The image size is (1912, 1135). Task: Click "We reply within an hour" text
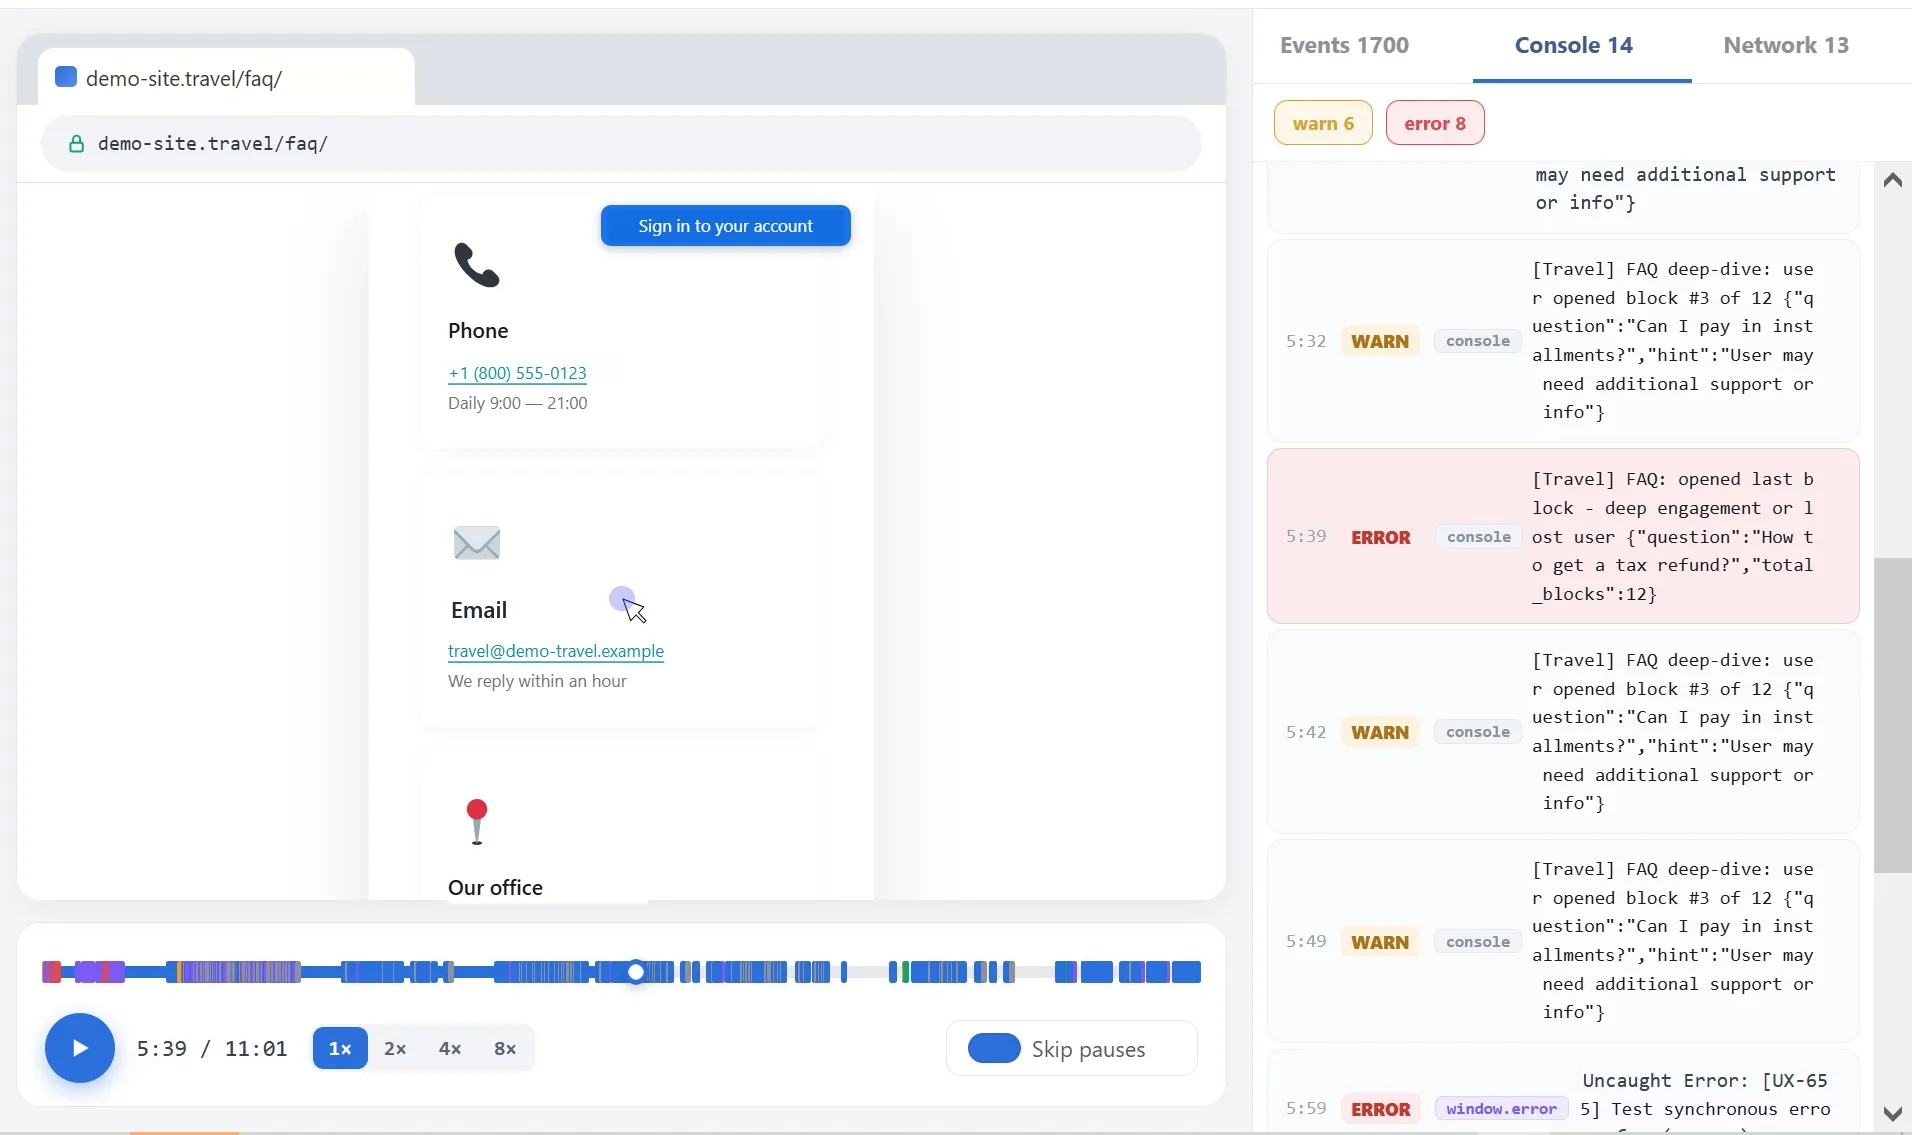537,681
